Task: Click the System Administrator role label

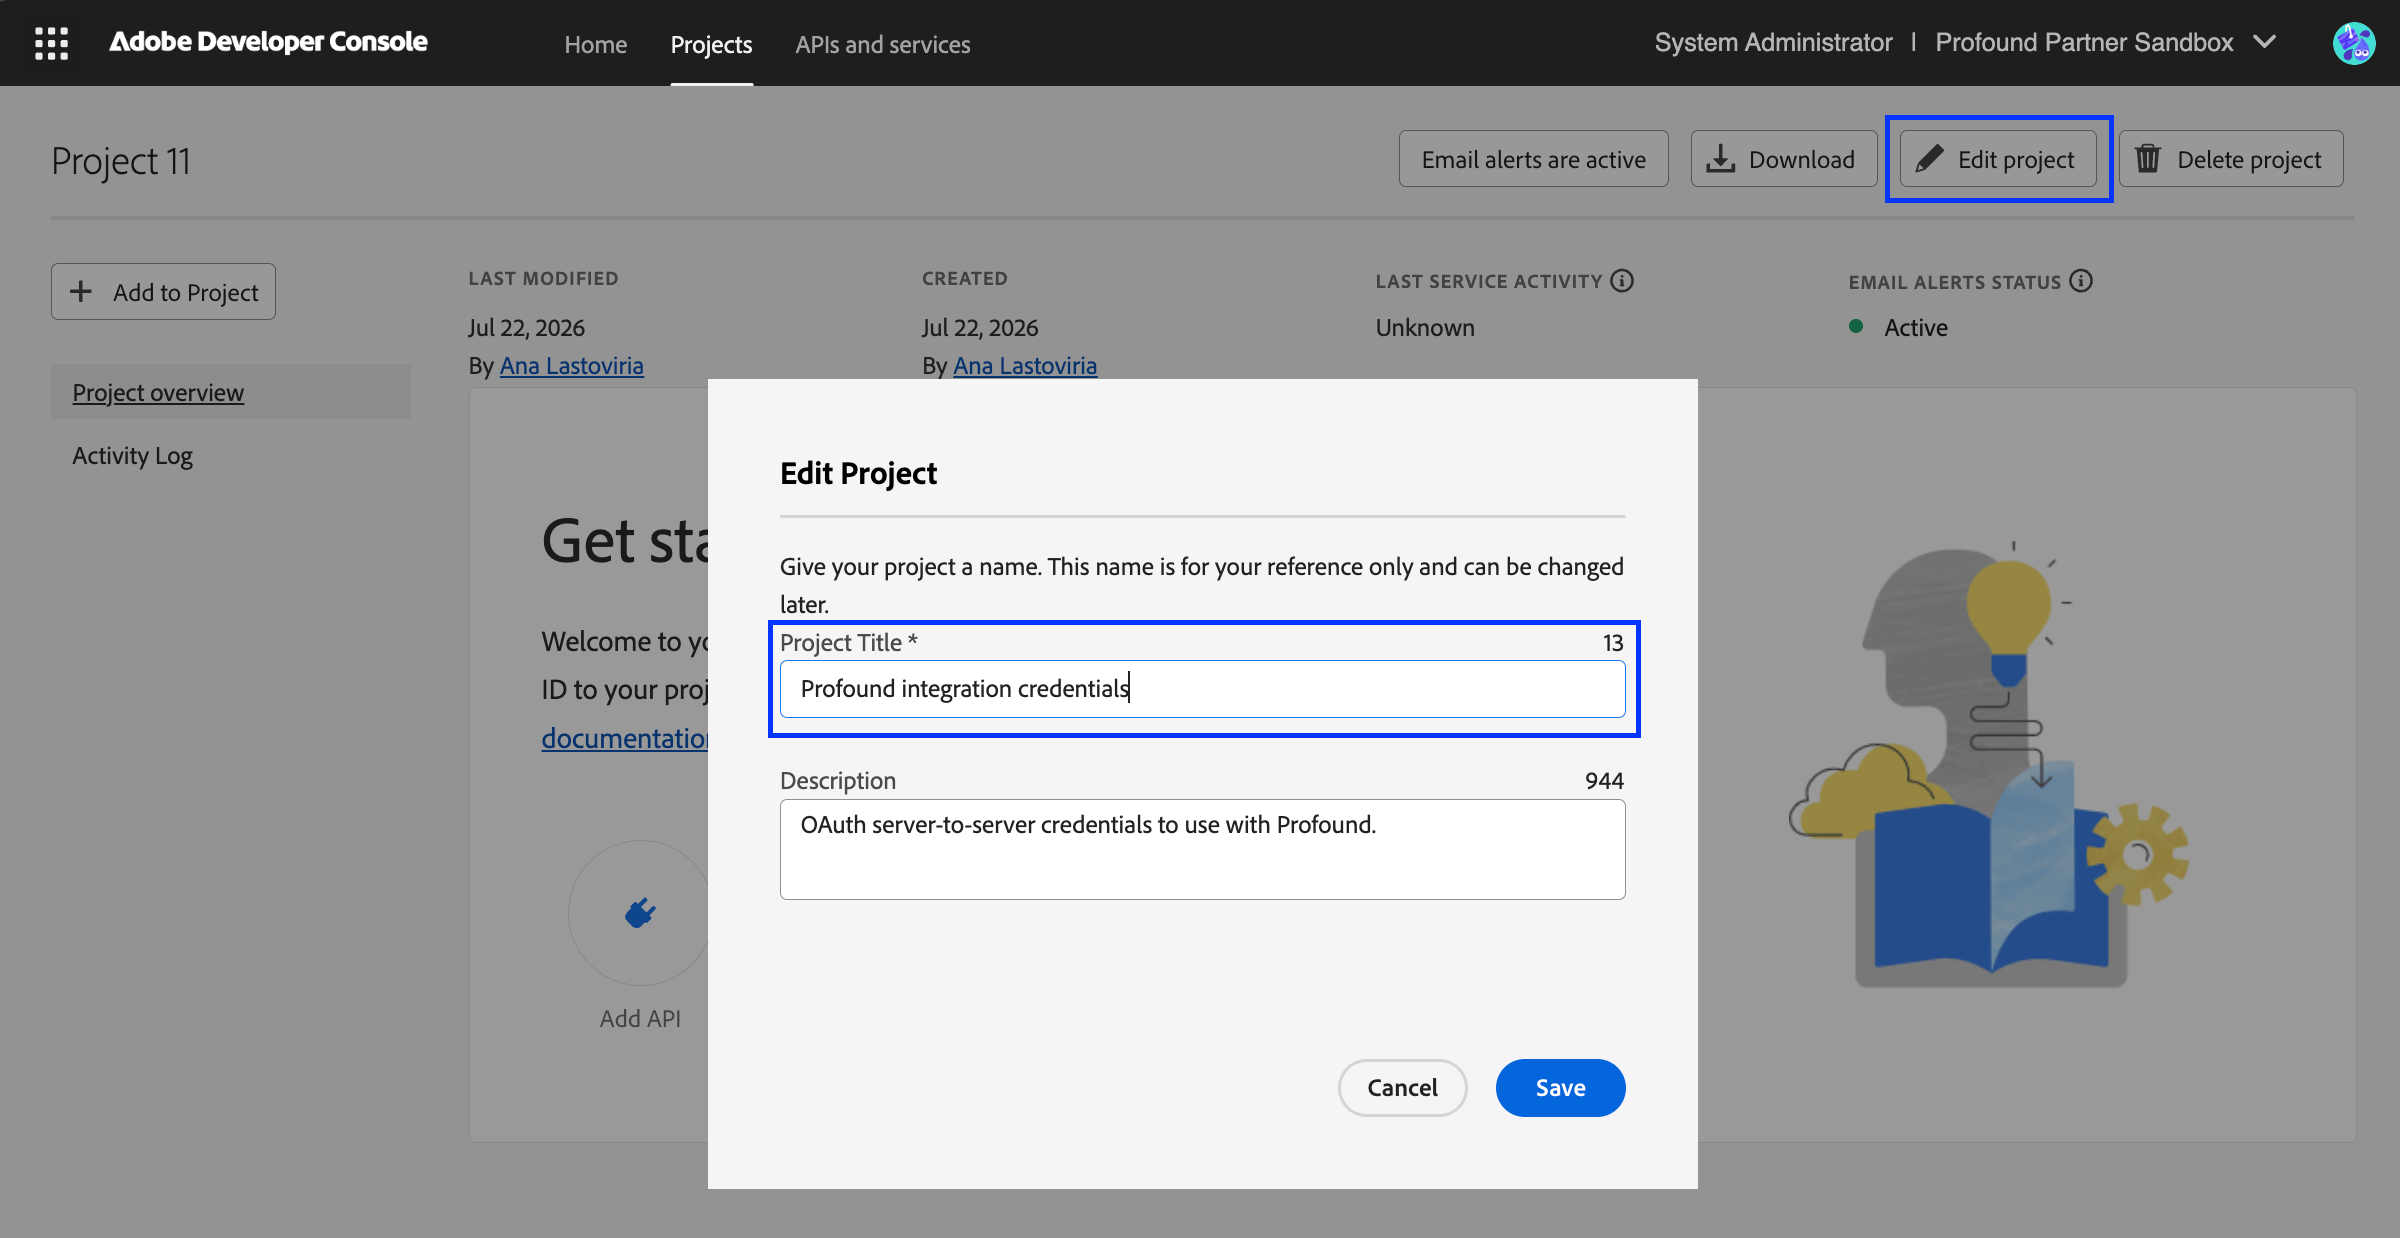Action: coord(1773,42)
